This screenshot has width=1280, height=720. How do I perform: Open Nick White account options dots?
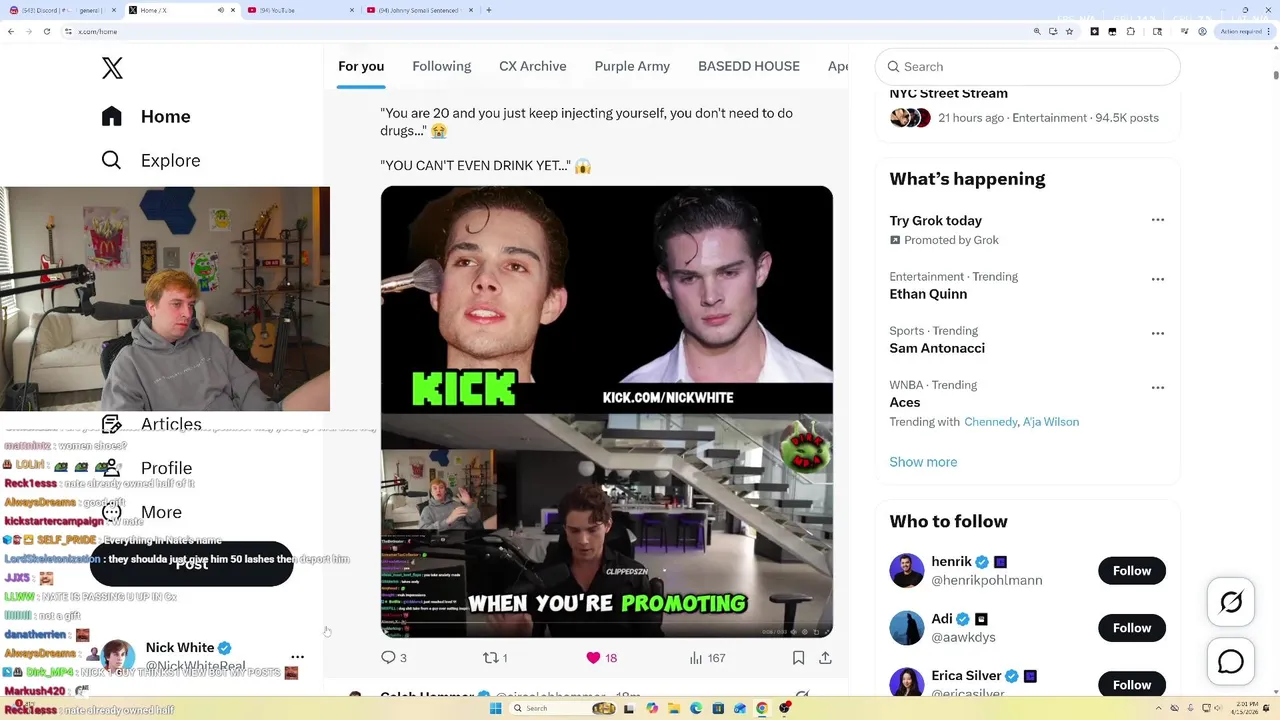[297, 657]
